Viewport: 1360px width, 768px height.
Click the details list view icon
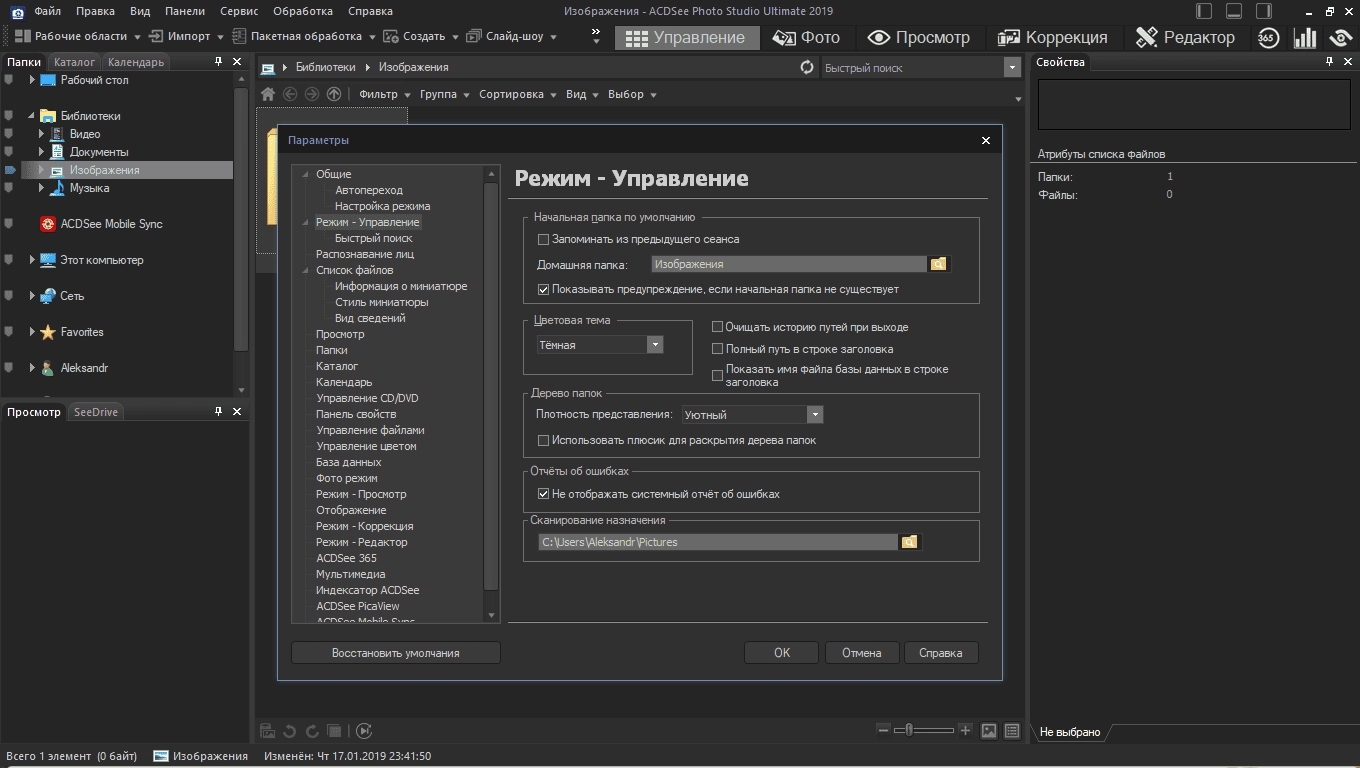[x=1012, y=731]
